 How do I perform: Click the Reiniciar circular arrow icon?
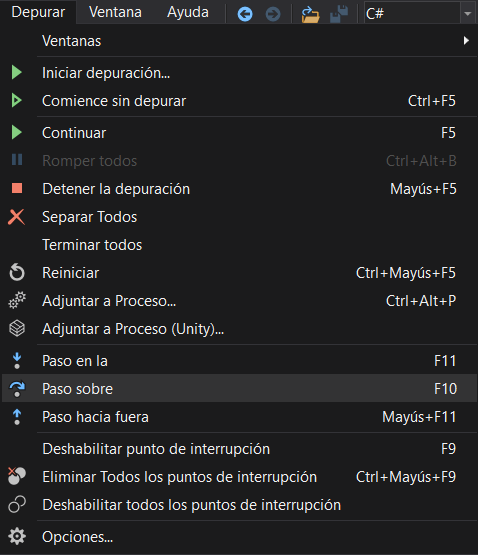point(17,273)
